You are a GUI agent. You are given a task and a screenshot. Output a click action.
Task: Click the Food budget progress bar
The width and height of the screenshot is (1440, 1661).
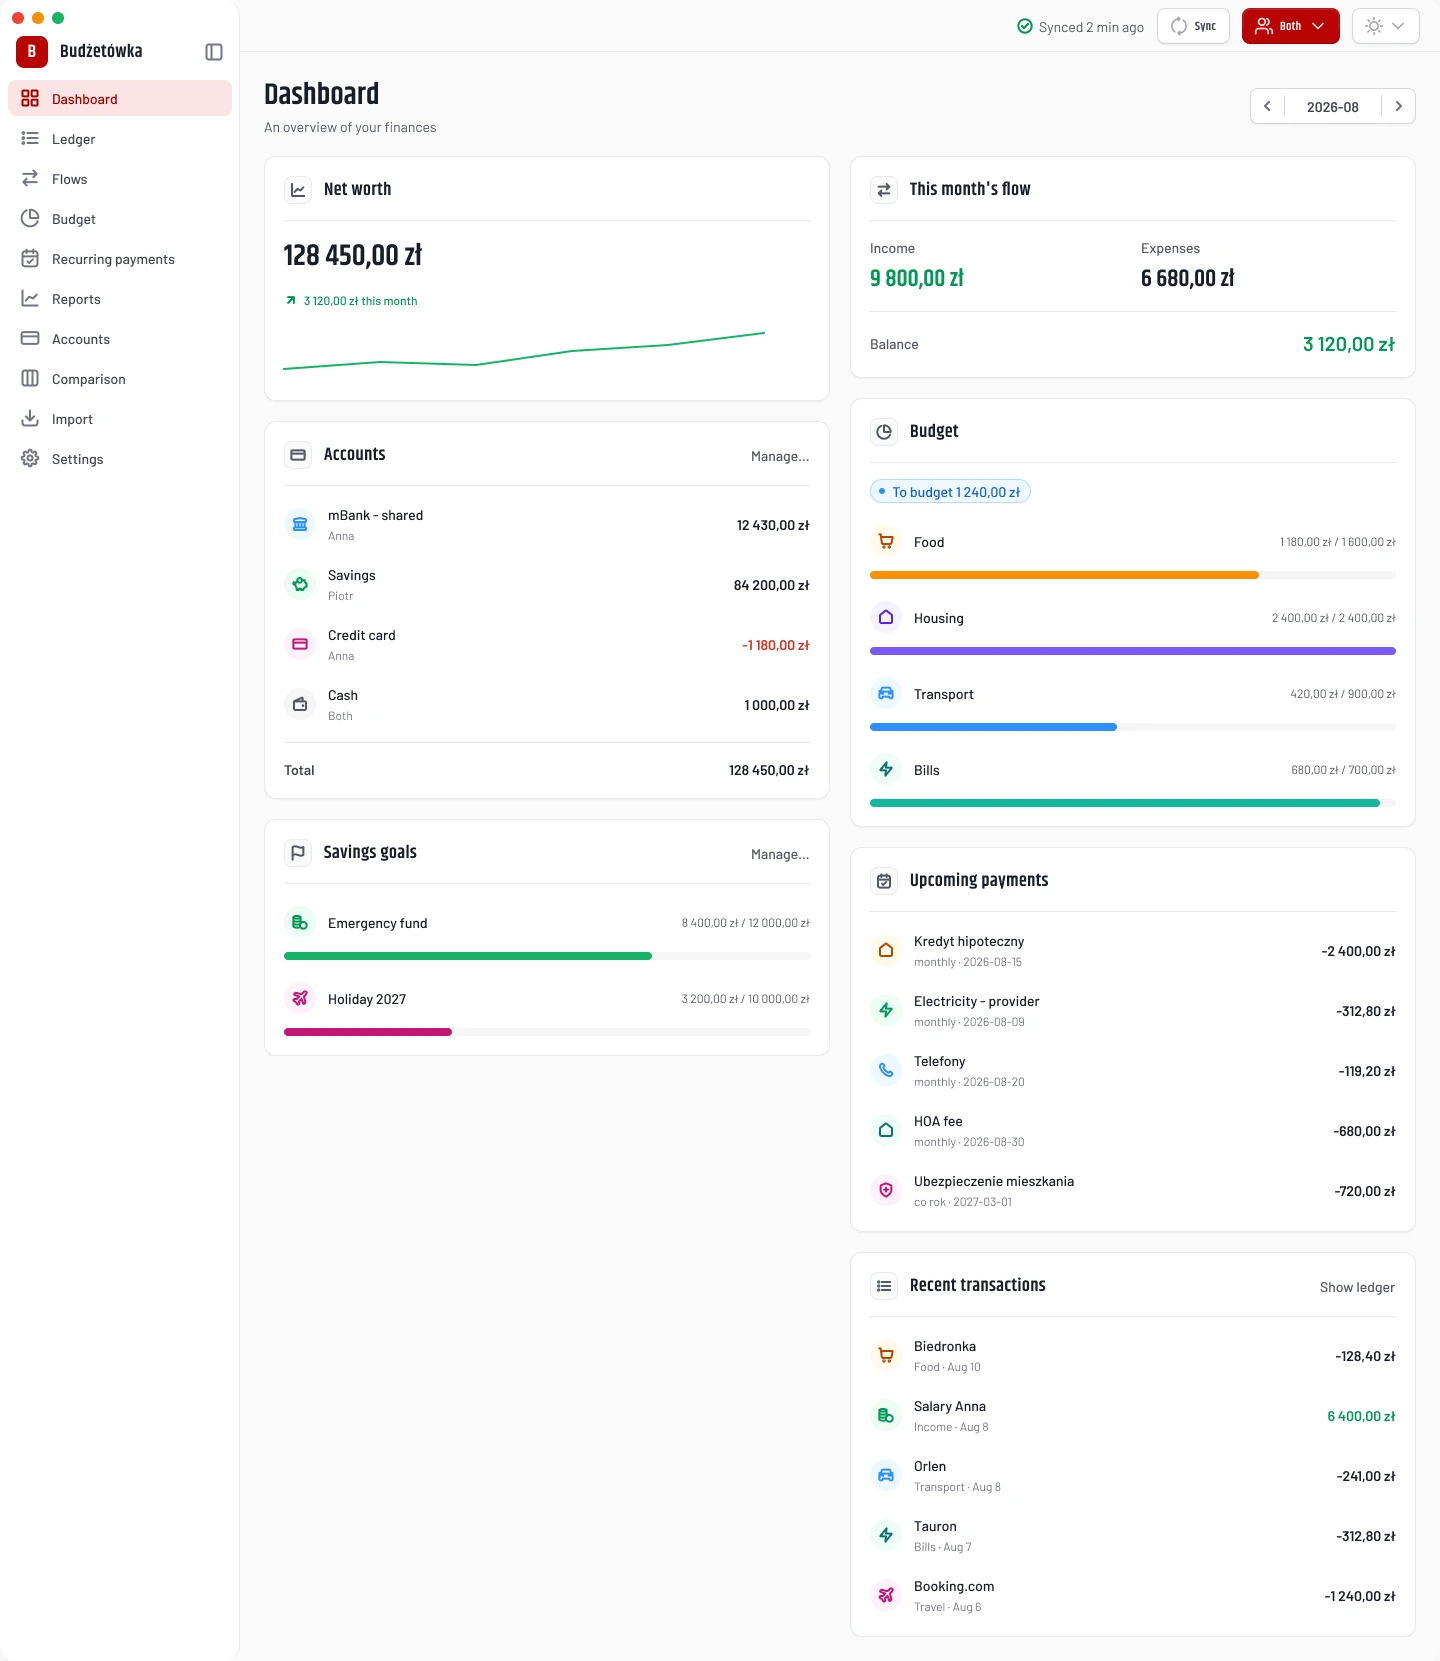click(x=1133, y=575)
